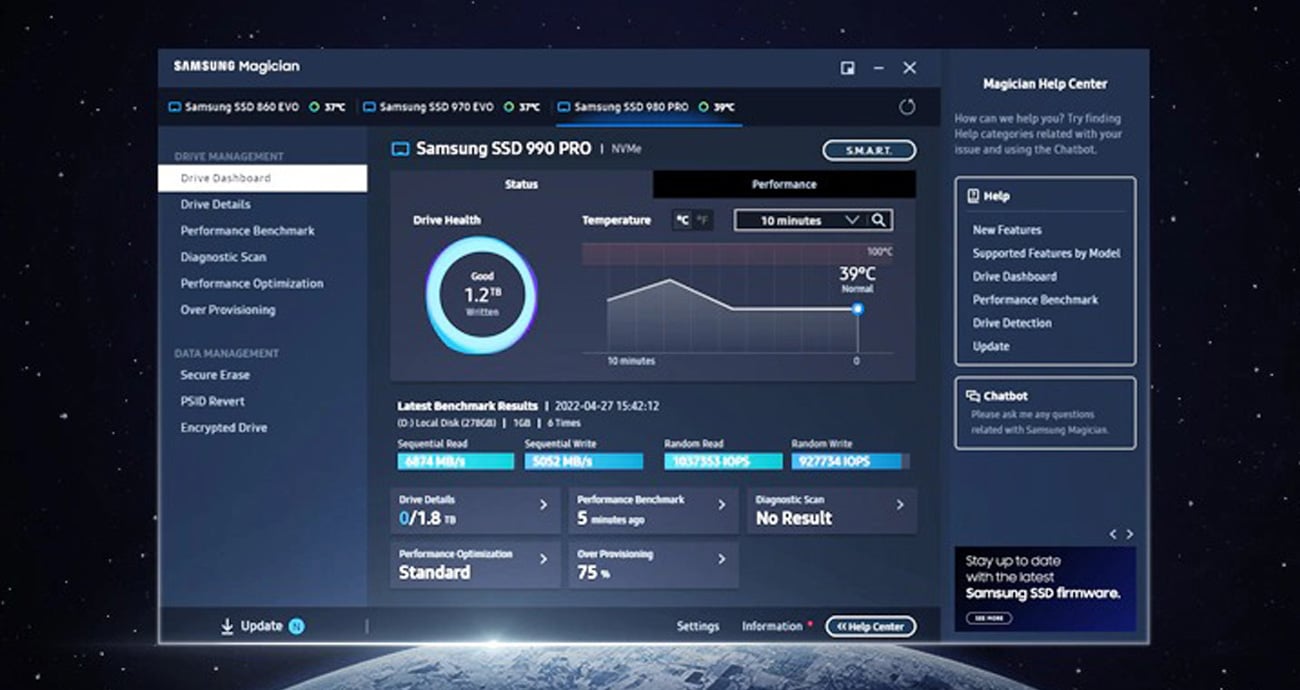Open PSID Revert in the sidebar
This screenshot has height=690, width=1300.
point(212,401)
